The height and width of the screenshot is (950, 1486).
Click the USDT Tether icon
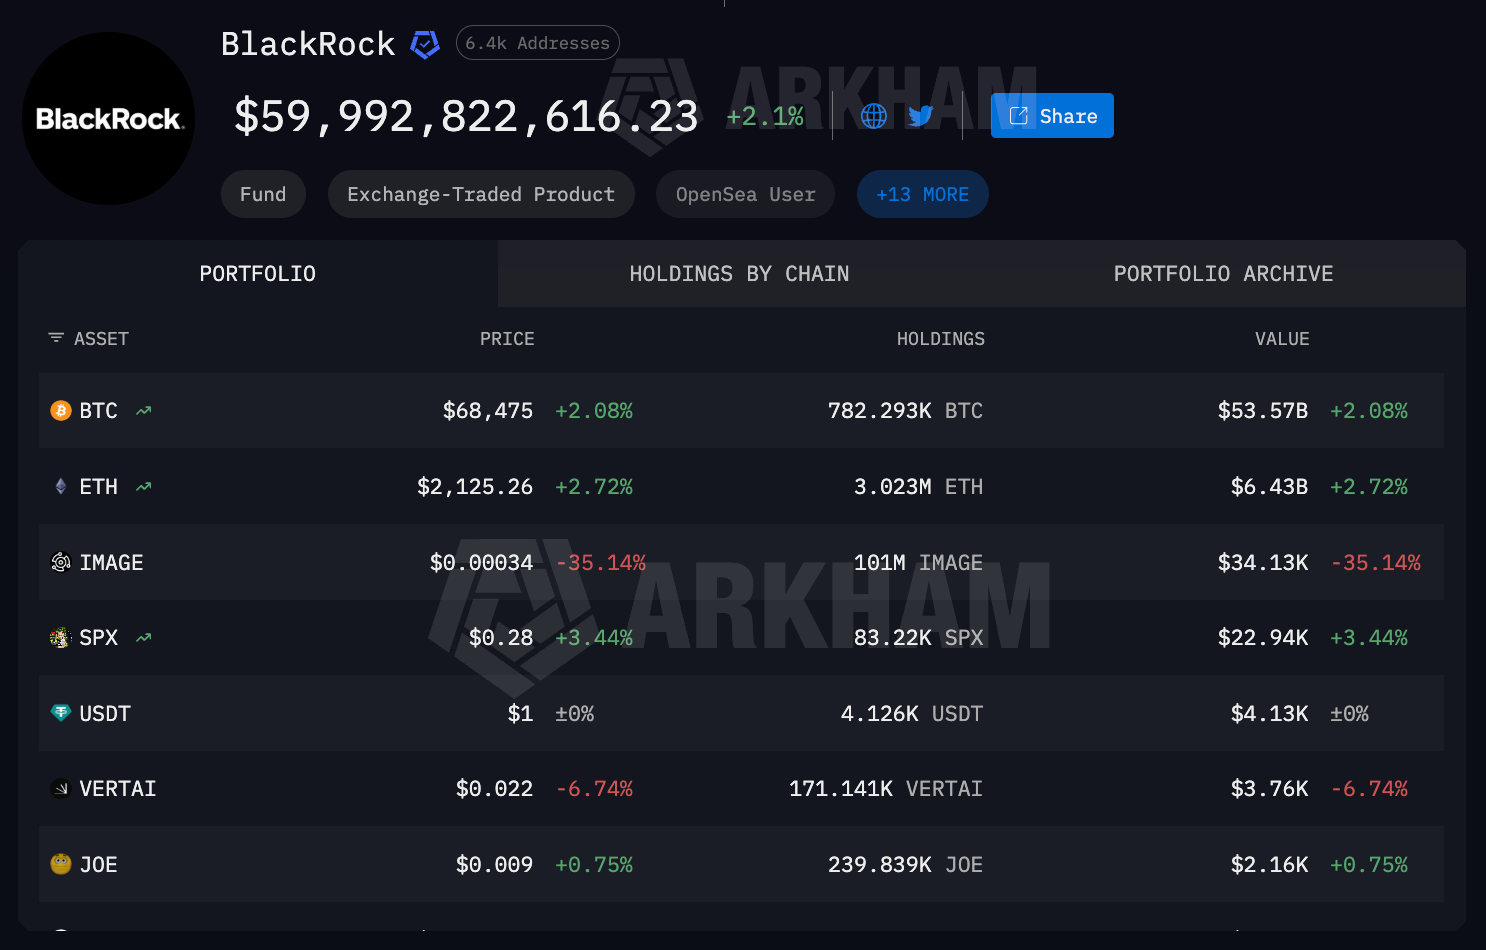pyautogui.click(x=61, y=713)
